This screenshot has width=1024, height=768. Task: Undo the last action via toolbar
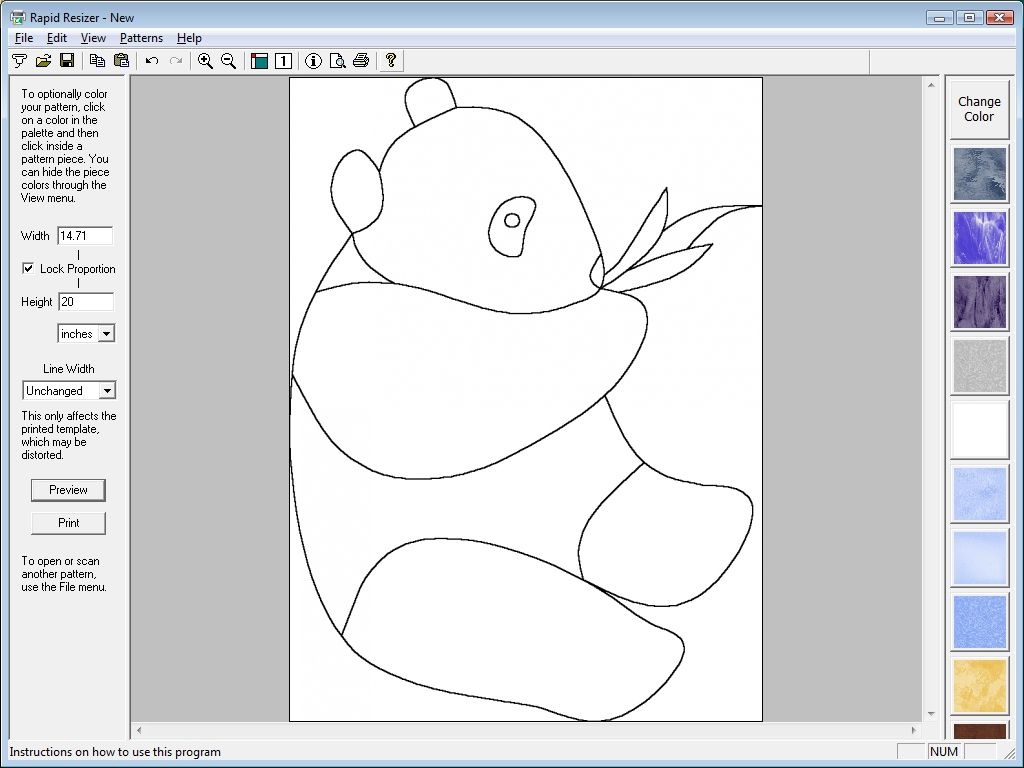(152, 61)
